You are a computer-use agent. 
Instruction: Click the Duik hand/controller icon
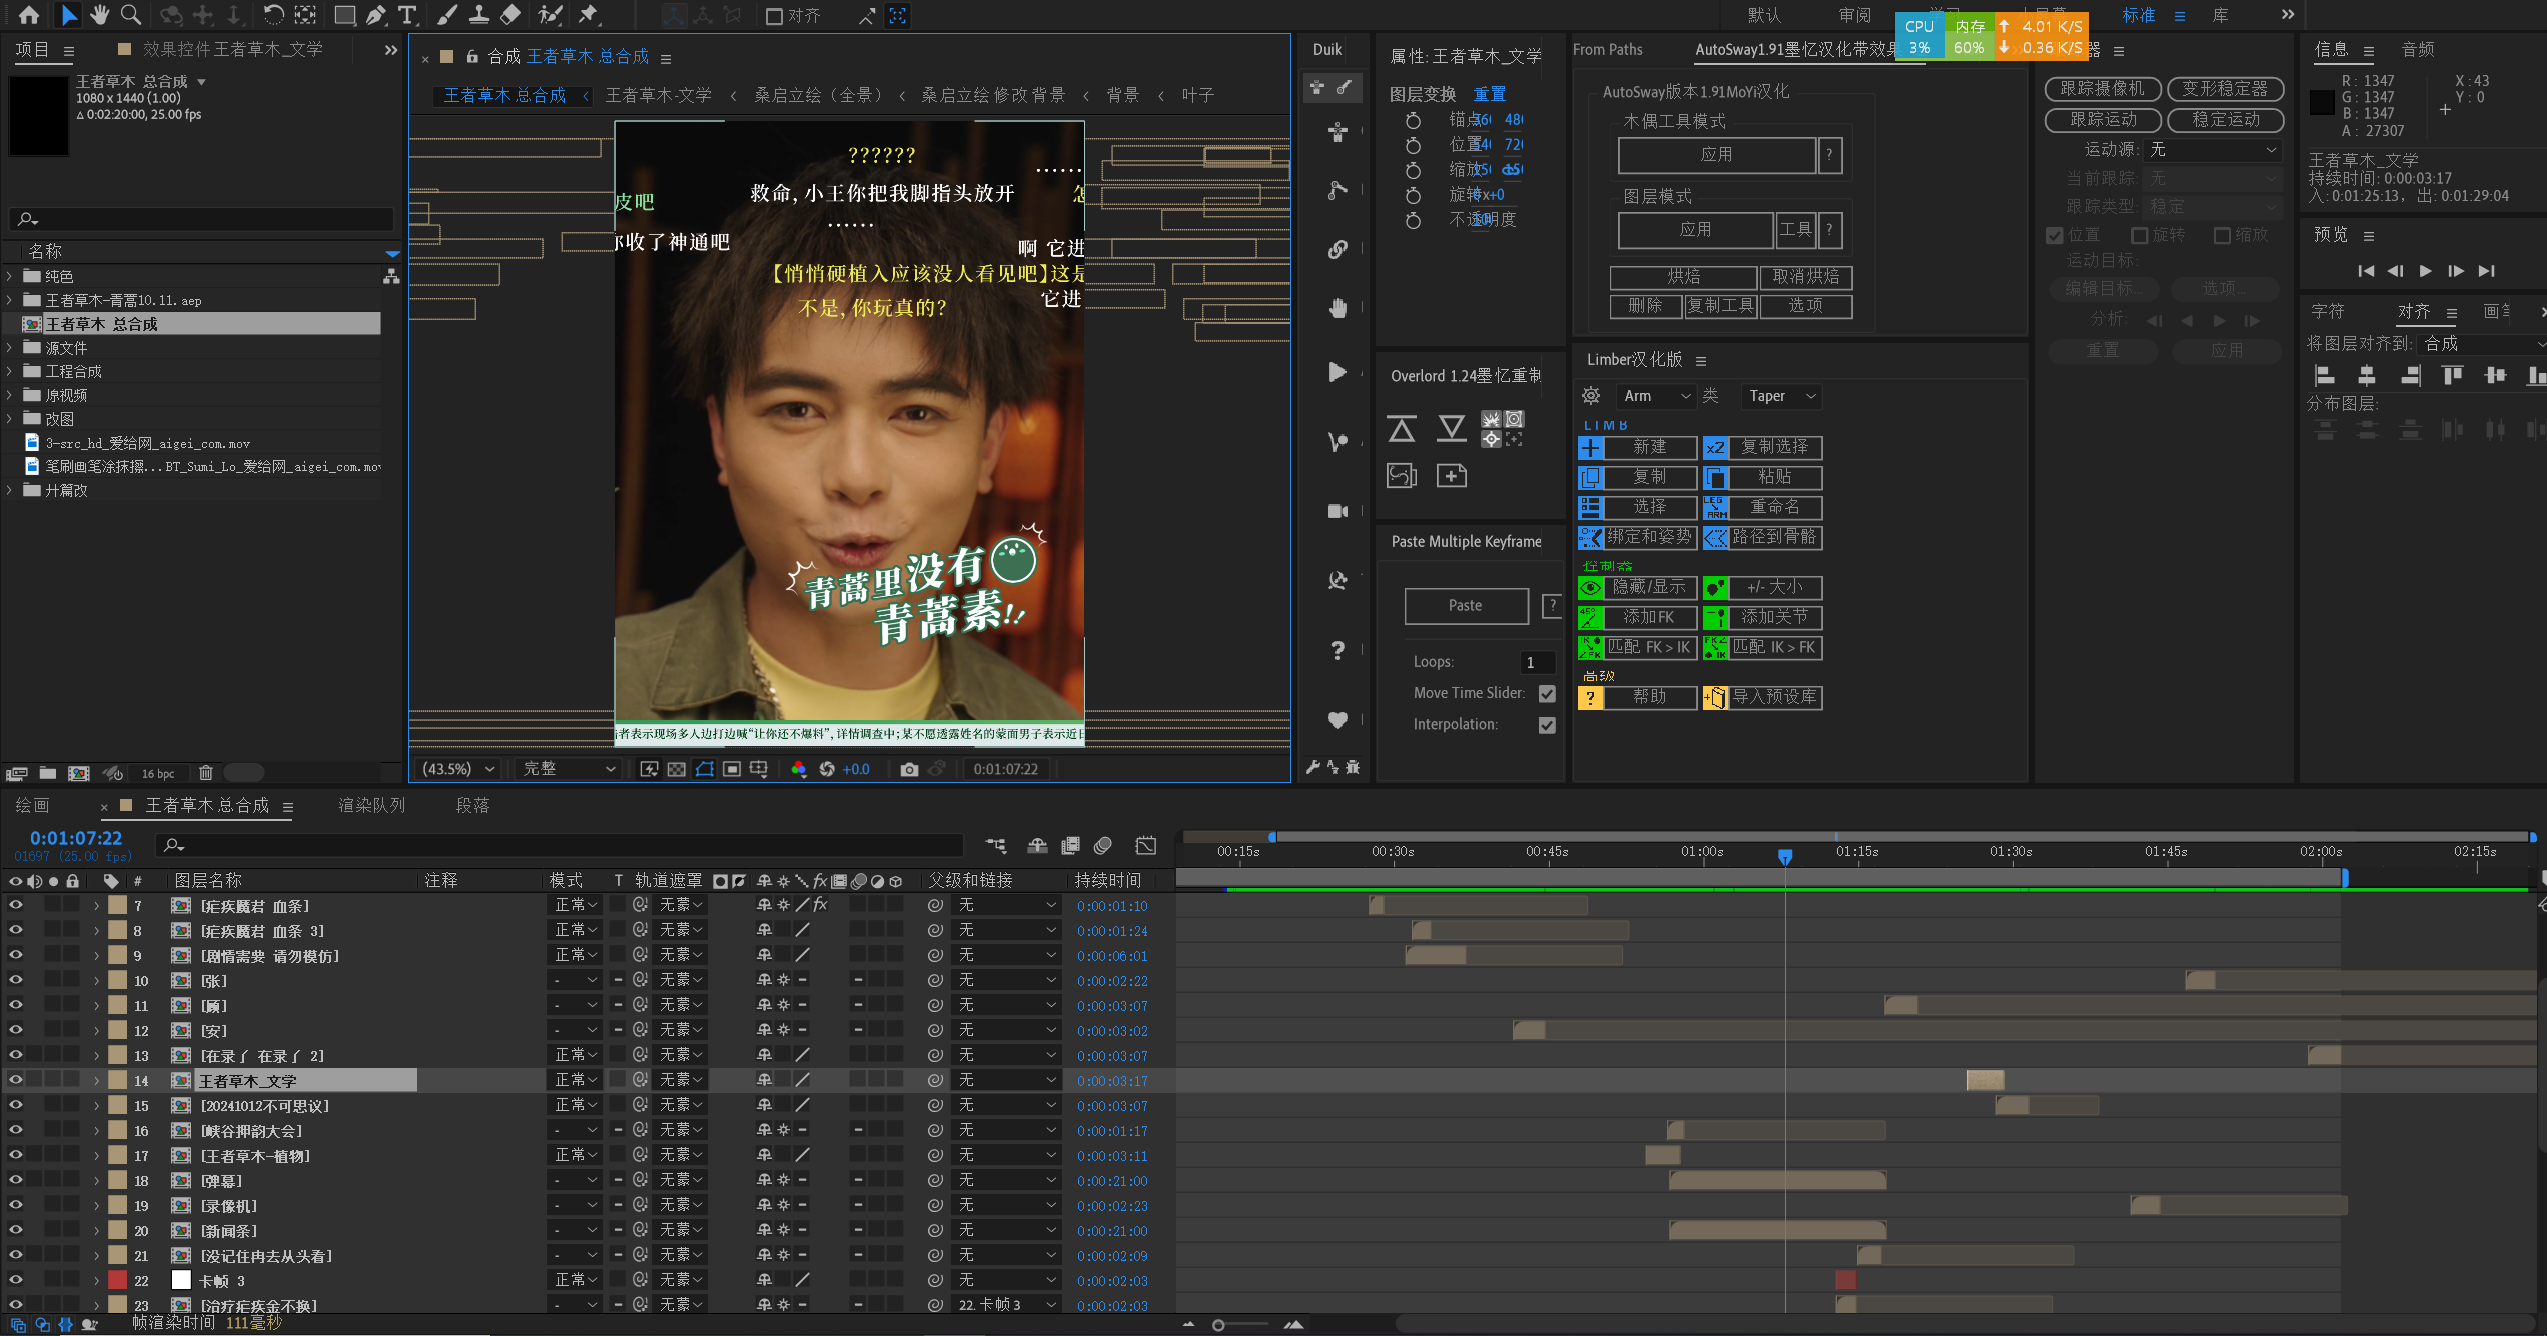1337,307
